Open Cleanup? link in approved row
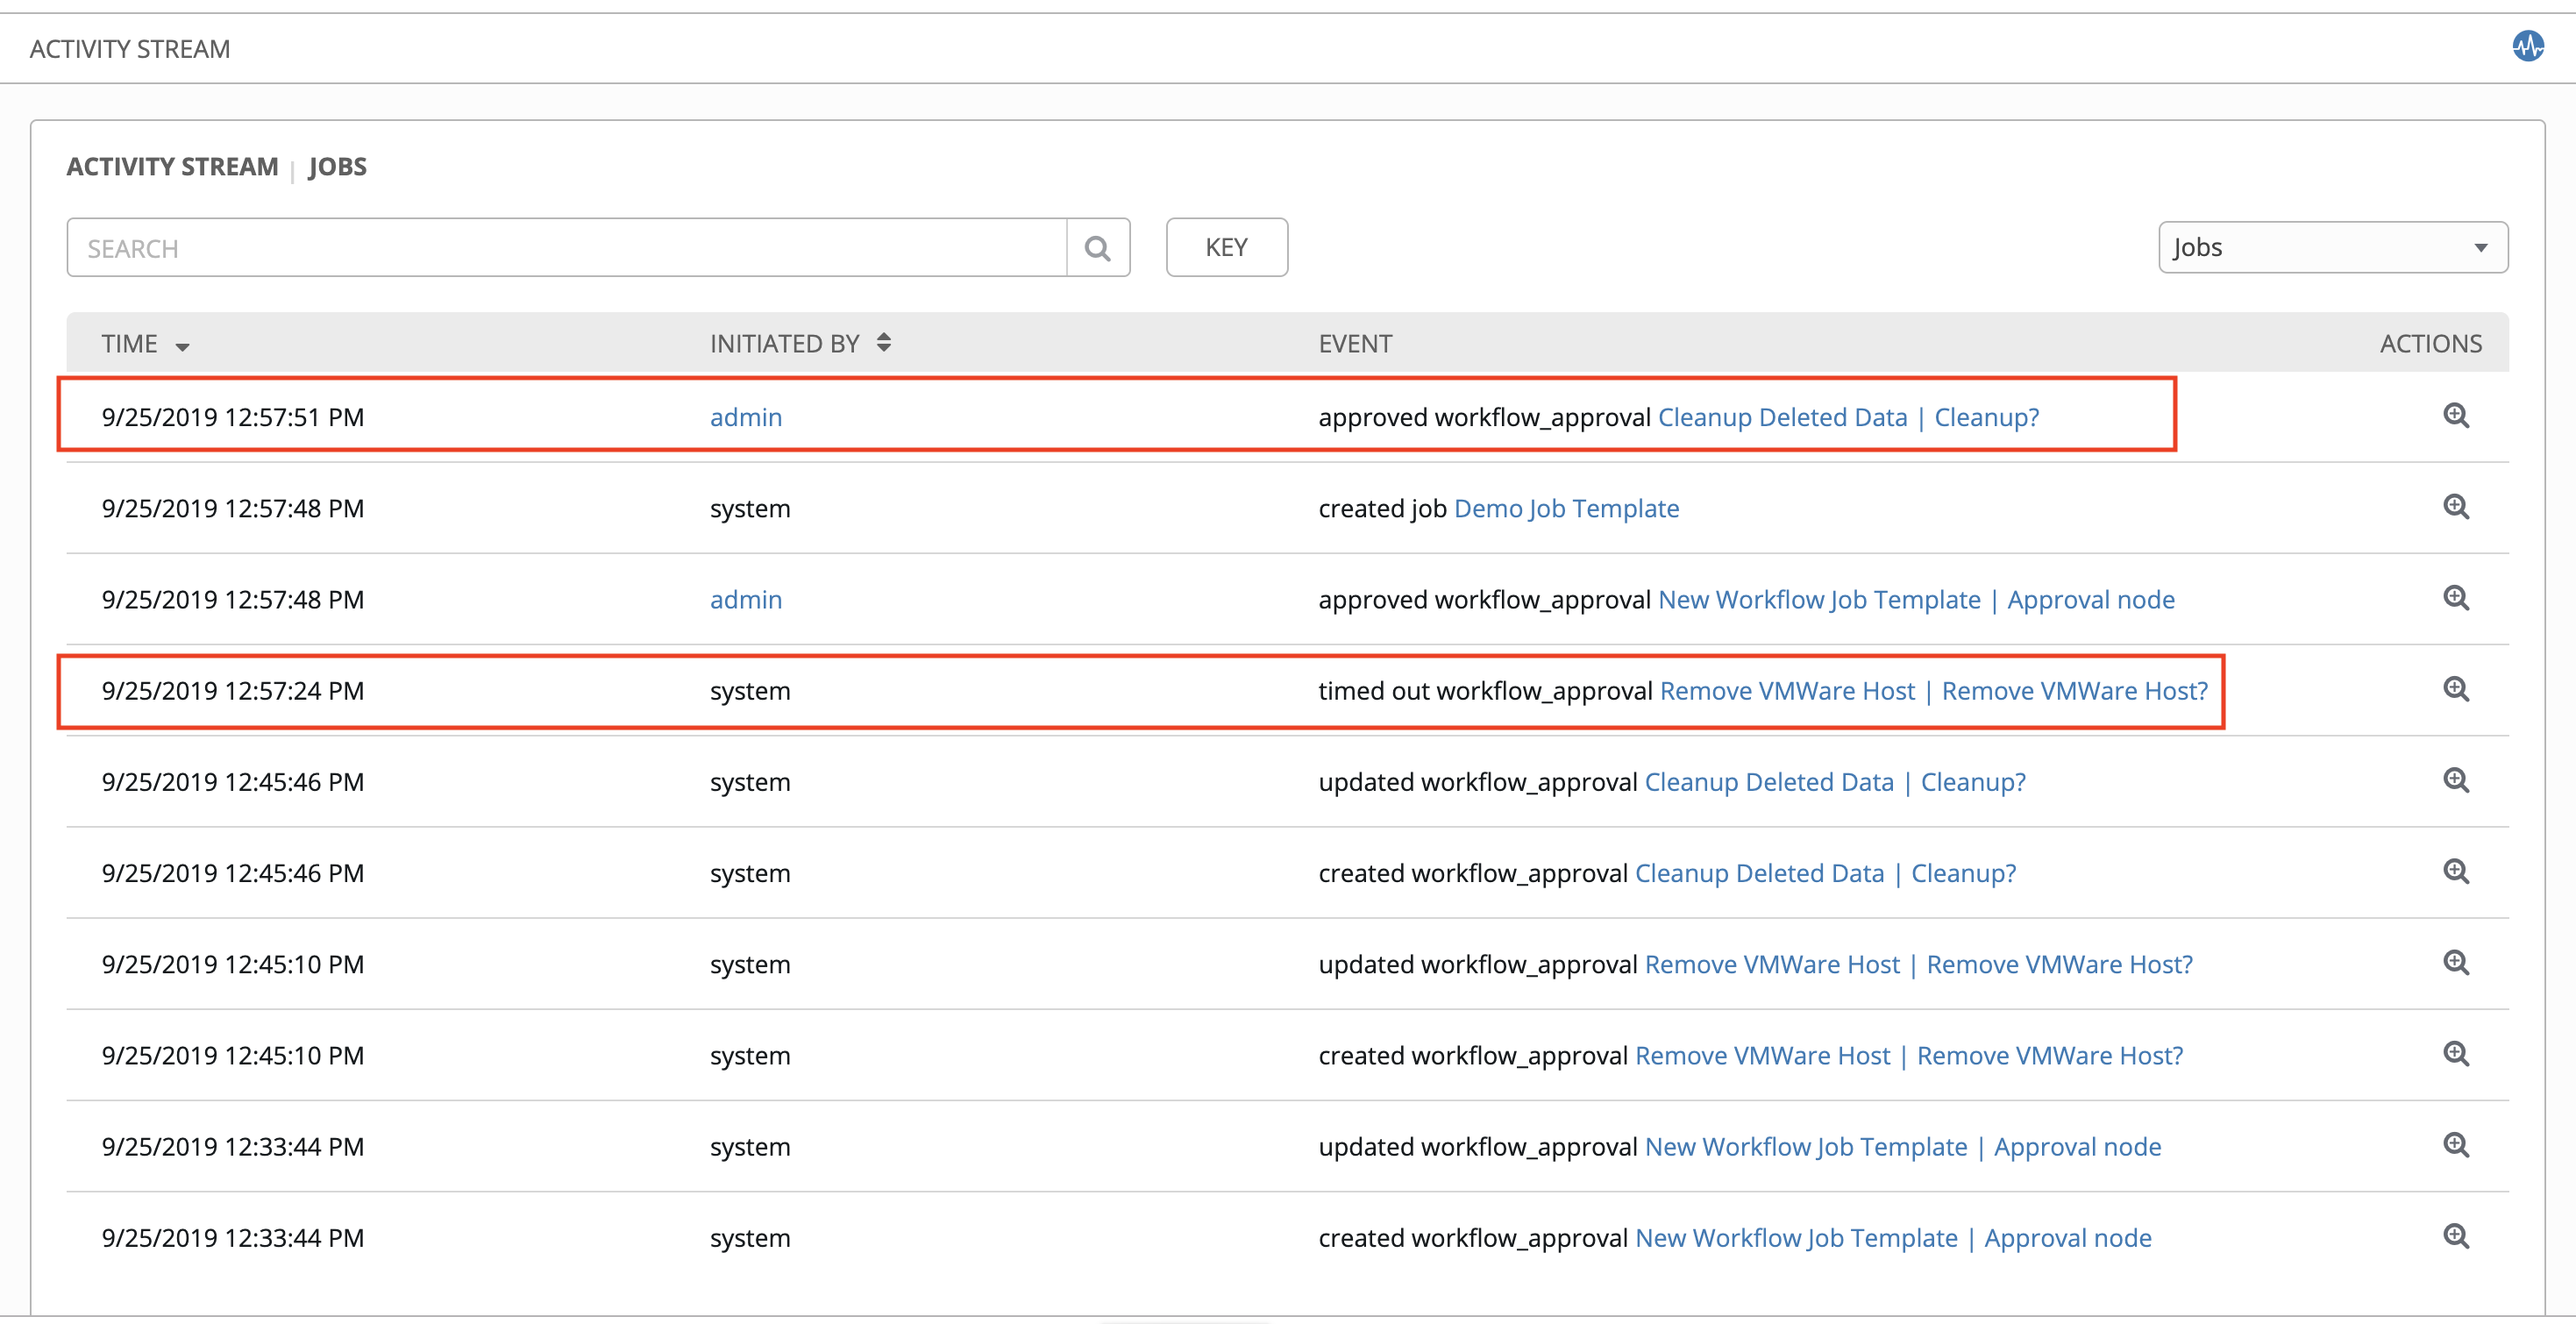The height and width of the screenshot is (1324, 2576). coord(1986,417)
